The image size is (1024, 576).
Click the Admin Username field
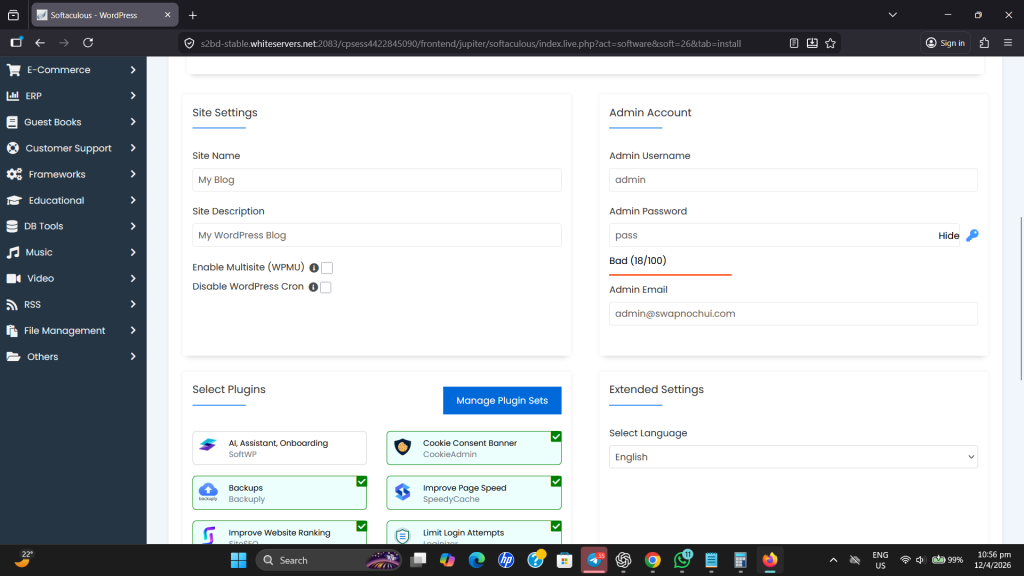pyautogui.click(x=793, y=180)
